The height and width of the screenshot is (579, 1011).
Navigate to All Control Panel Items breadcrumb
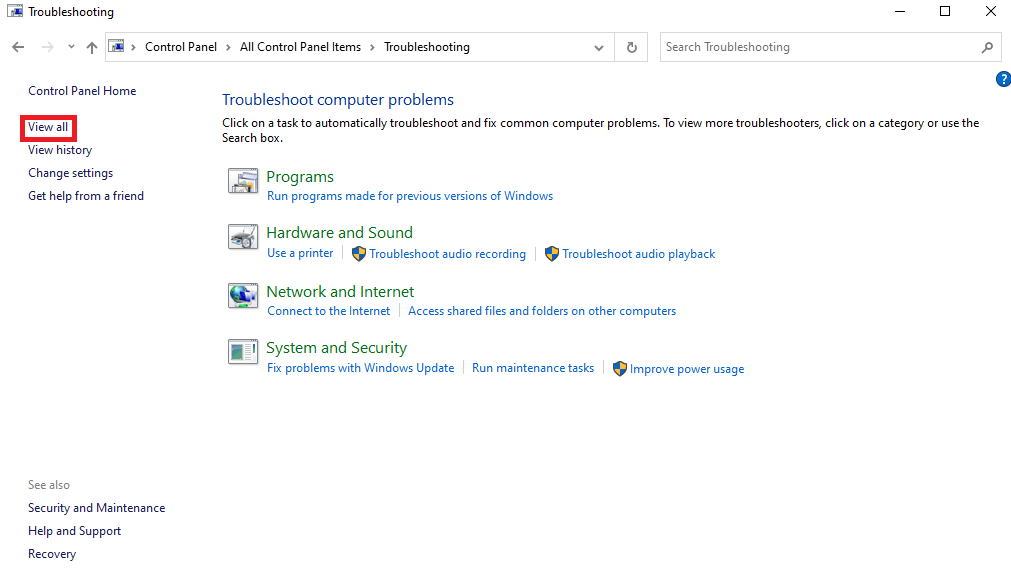(x=300, y=47)
